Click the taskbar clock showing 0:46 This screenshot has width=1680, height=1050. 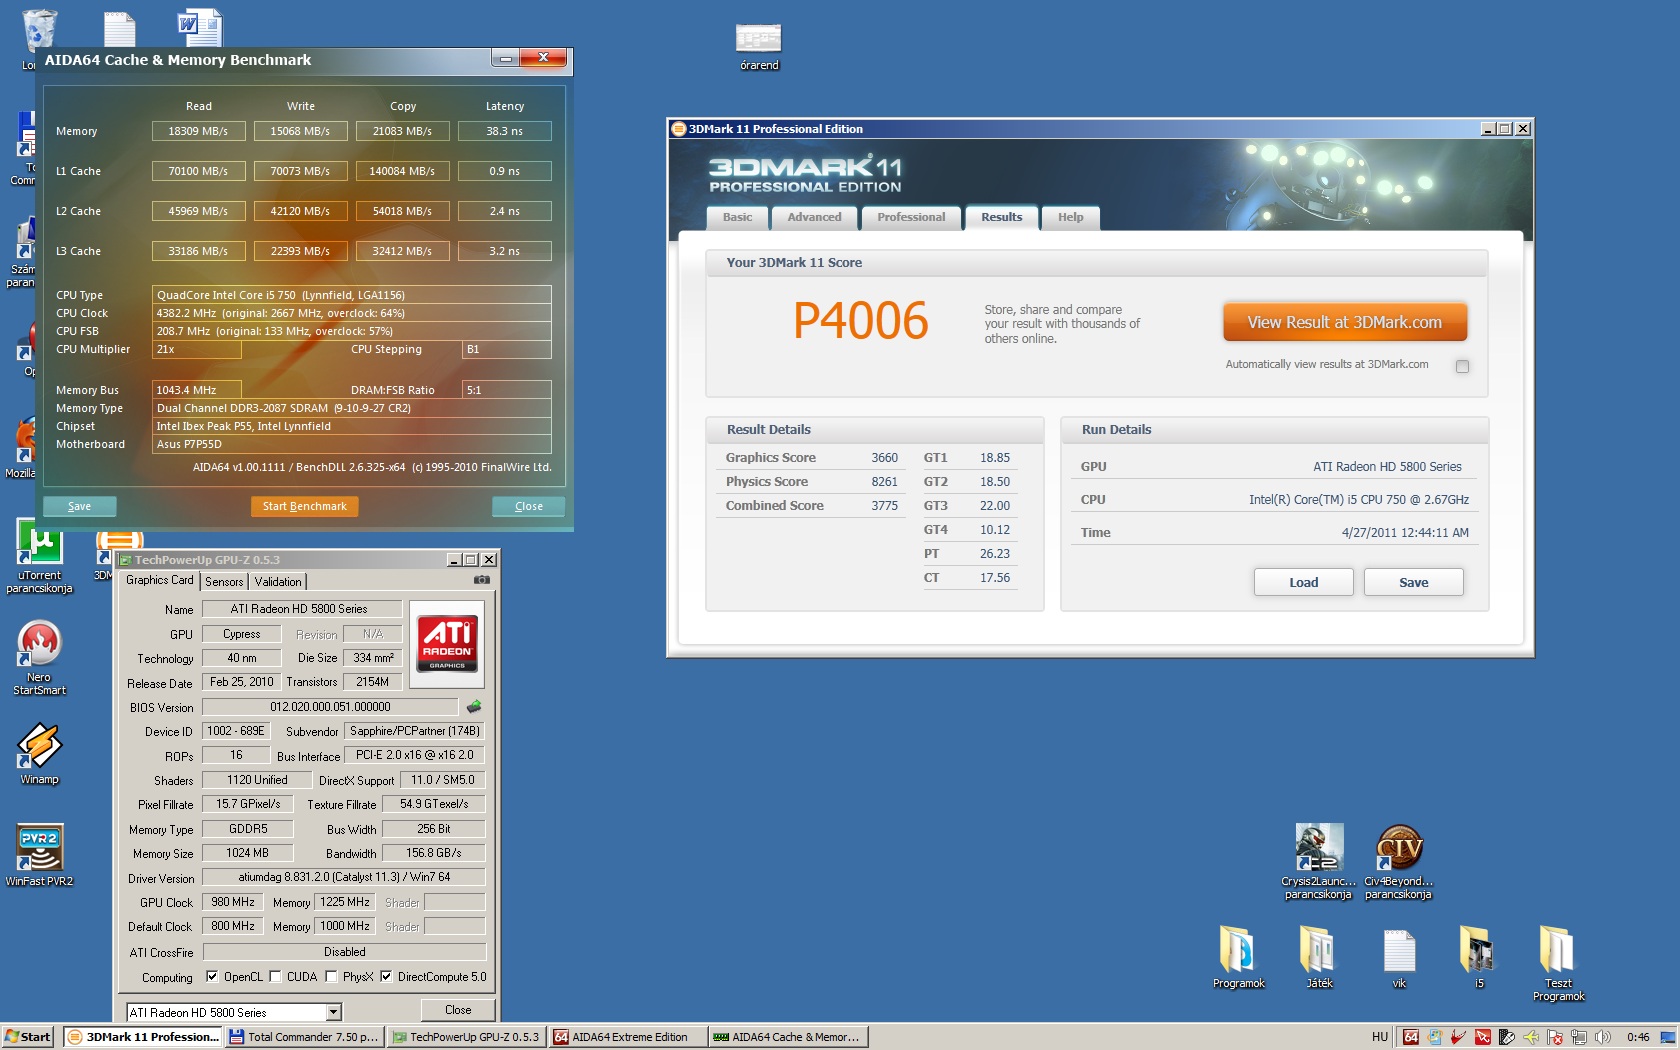coord(1638,1037)
